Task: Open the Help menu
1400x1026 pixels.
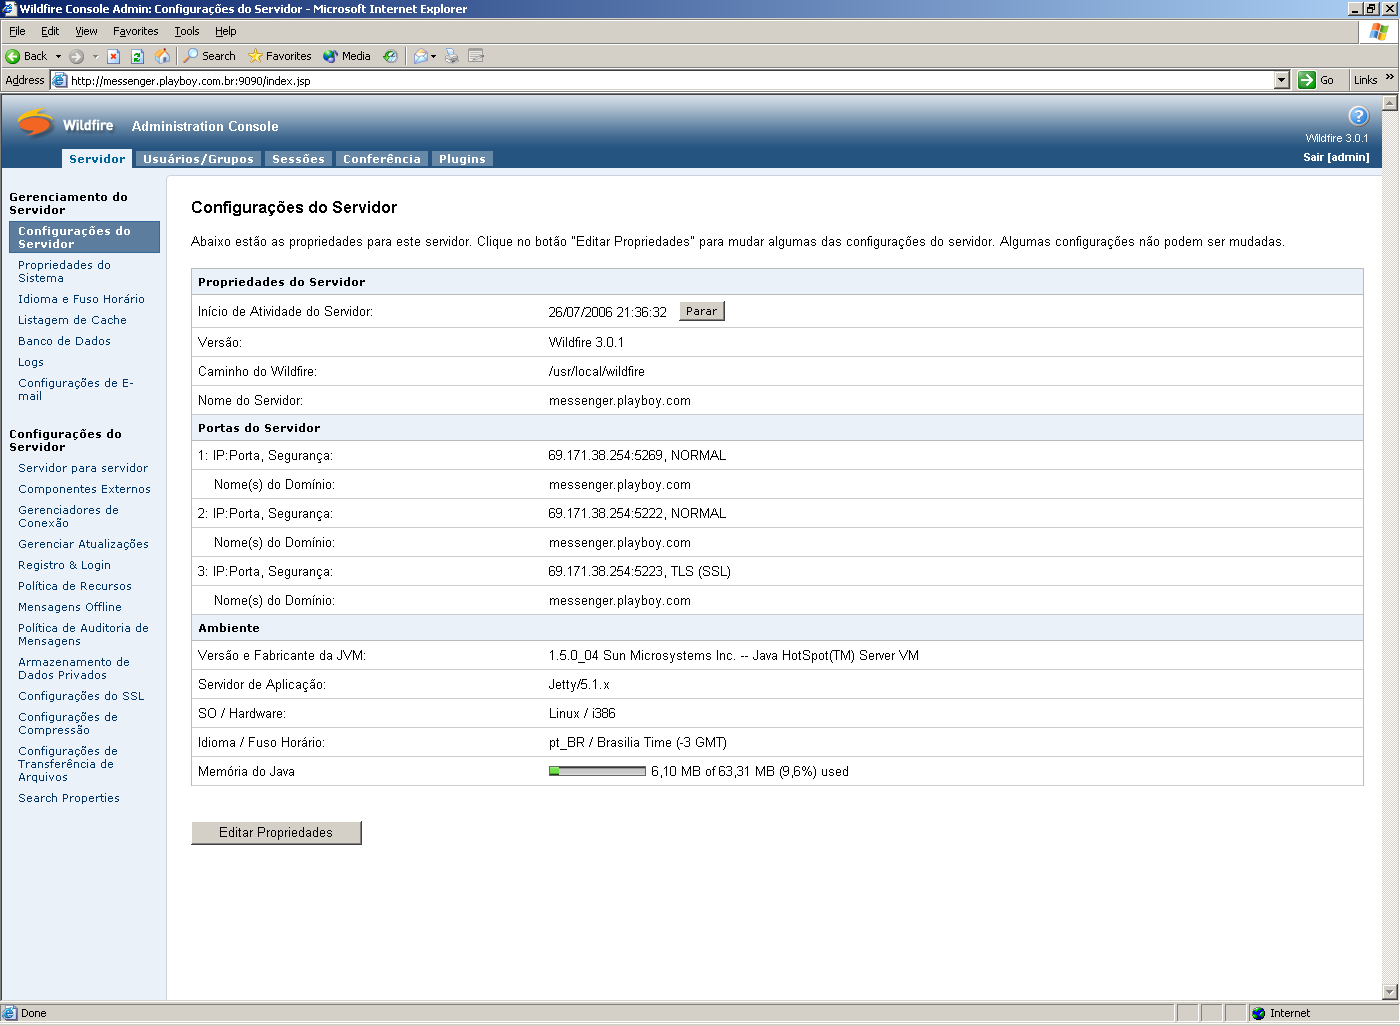Action: click(226, 31)
